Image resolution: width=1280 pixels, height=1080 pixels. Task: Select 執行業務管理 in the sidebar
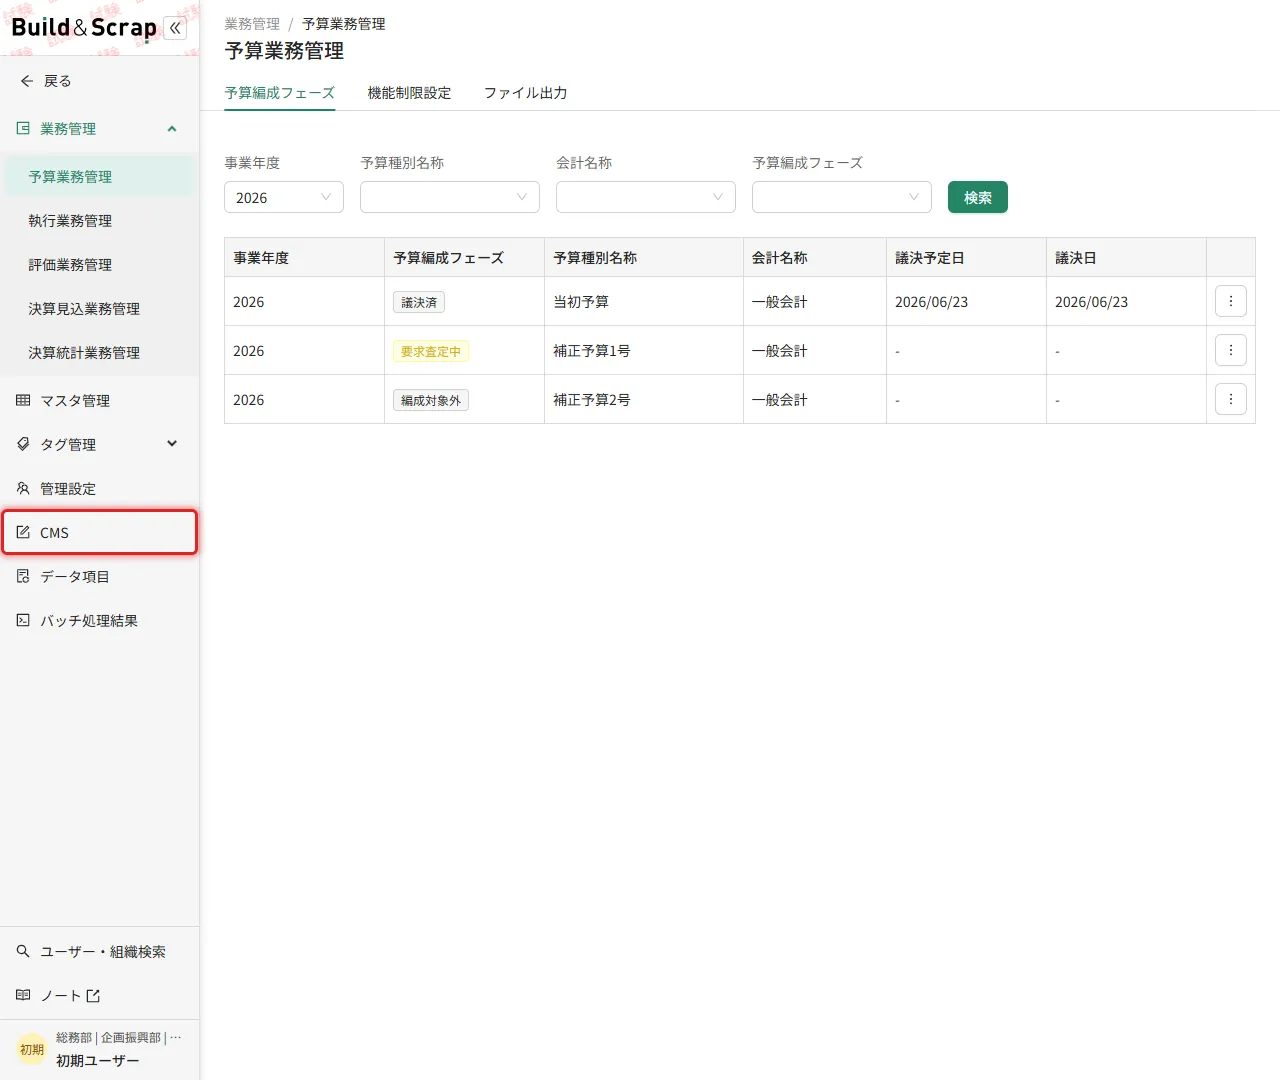coord(99,221)
